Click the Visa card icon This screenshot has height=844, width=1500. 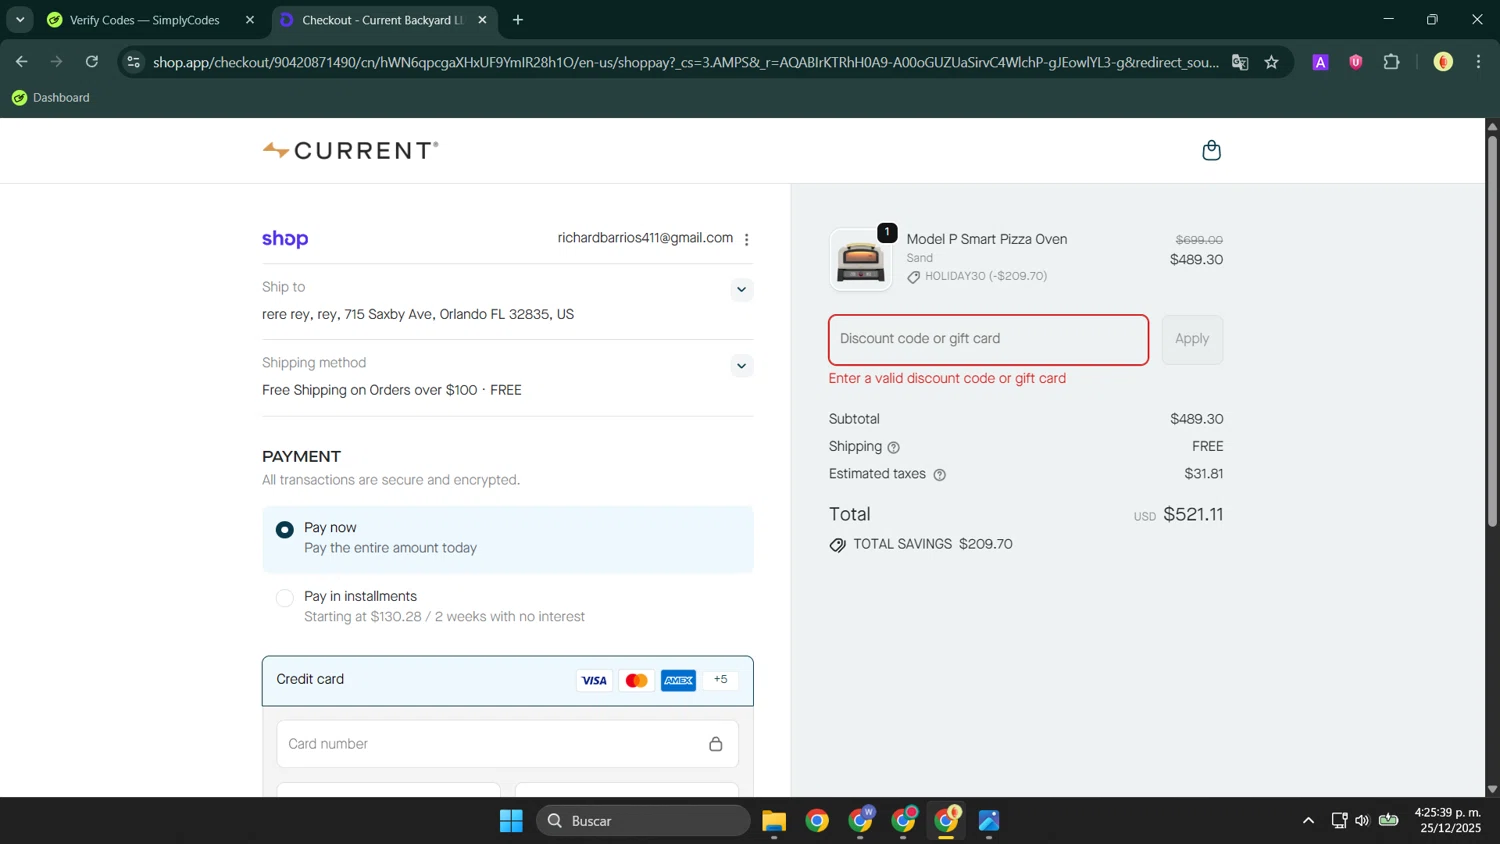pos(594,681)
